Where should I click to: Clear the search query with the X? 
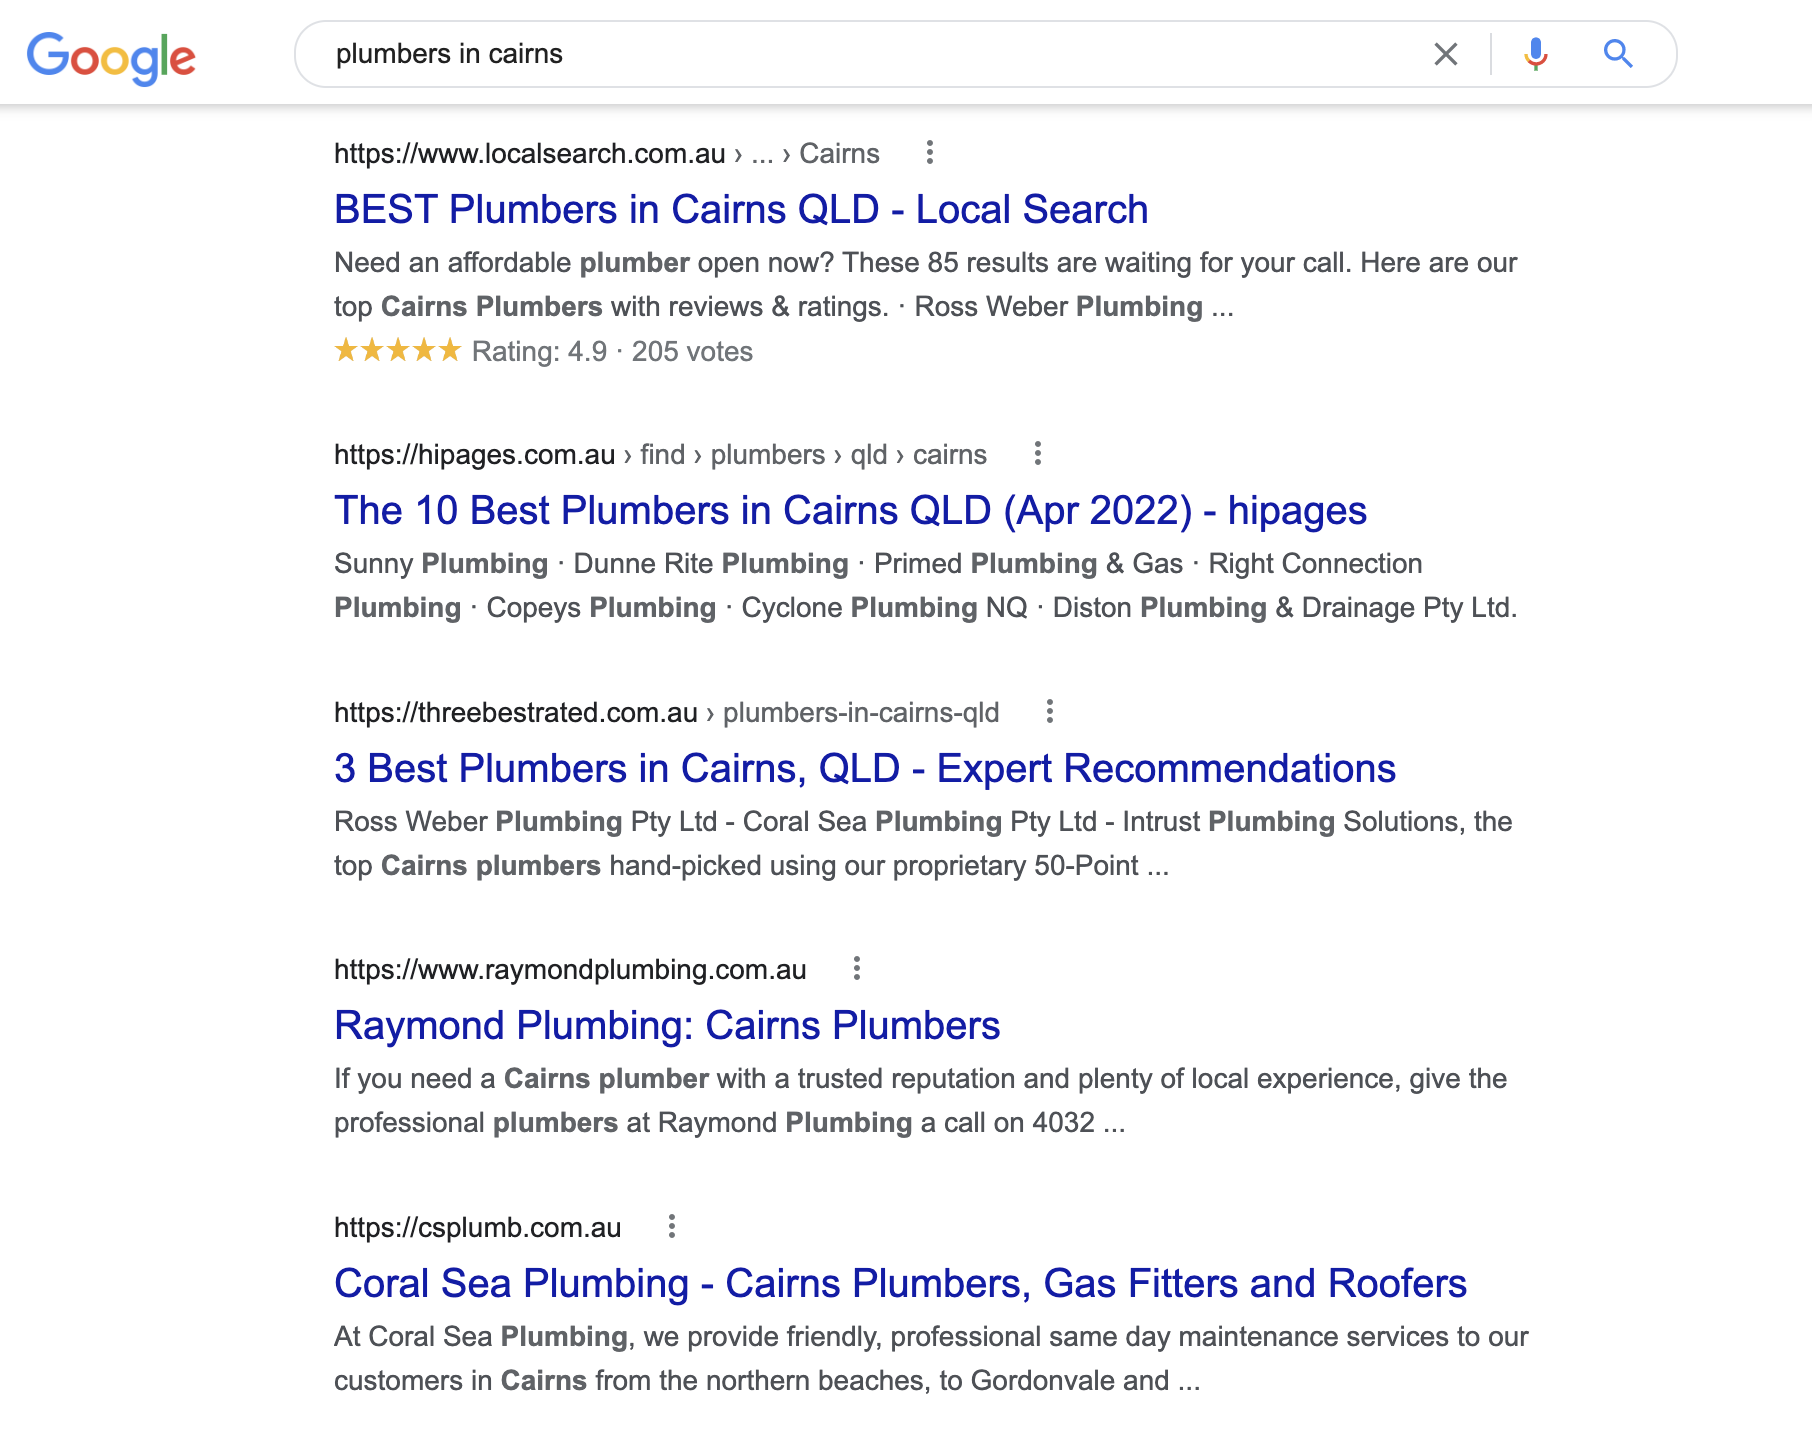[x=1445, y=54]
